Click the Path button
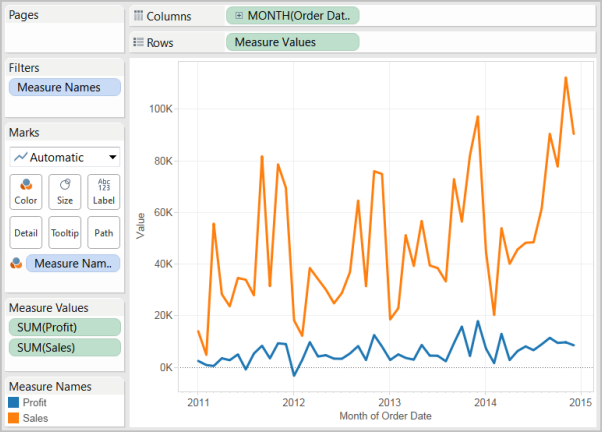This screenshot has height=432, width=602. pos(103,232)
